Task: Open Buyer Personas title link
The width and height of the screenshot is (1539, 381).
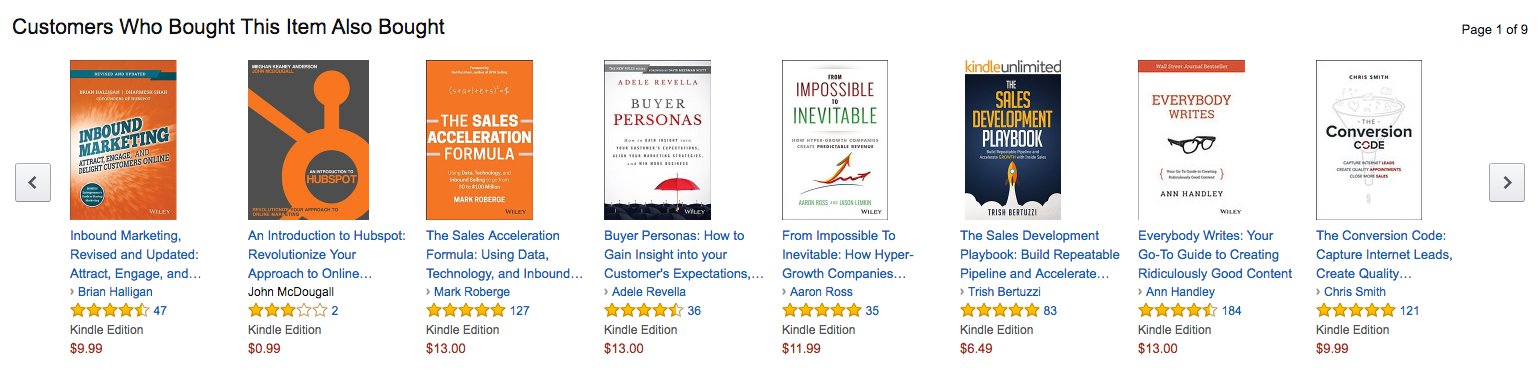Action: click(x=684, y=255)
